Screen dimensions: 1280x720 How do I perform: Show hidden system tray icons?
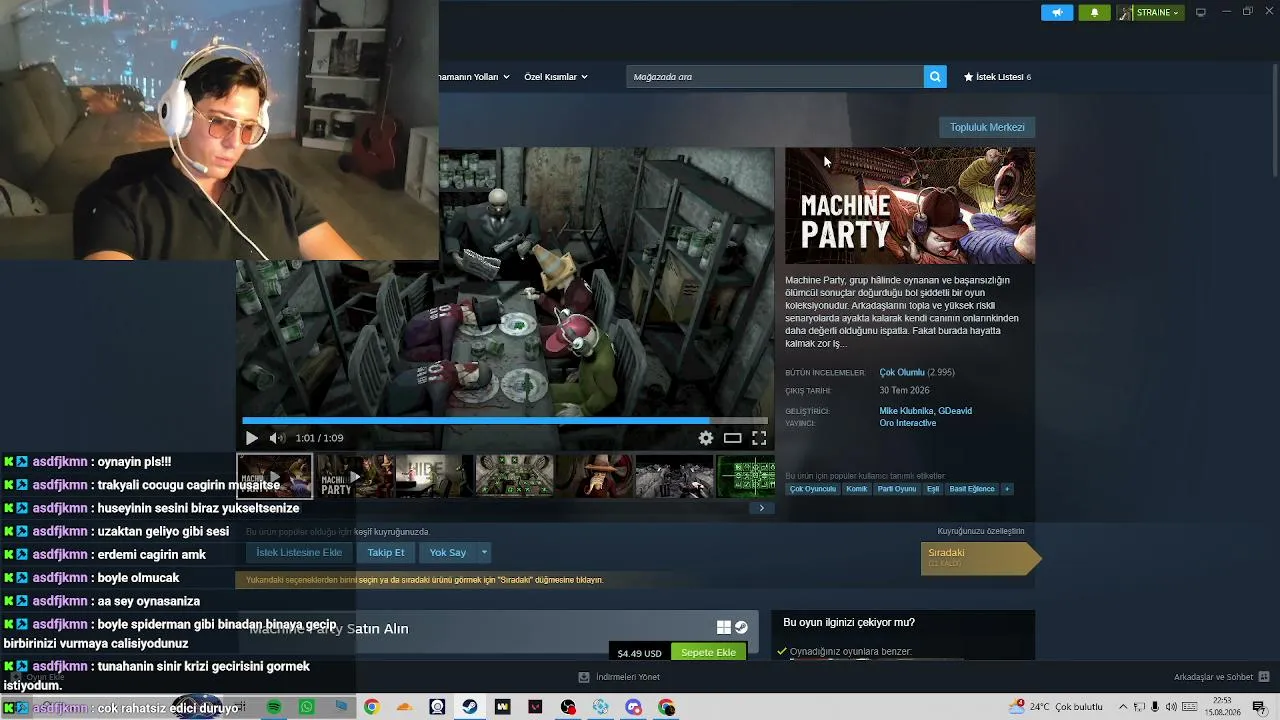click(1123, 707)
